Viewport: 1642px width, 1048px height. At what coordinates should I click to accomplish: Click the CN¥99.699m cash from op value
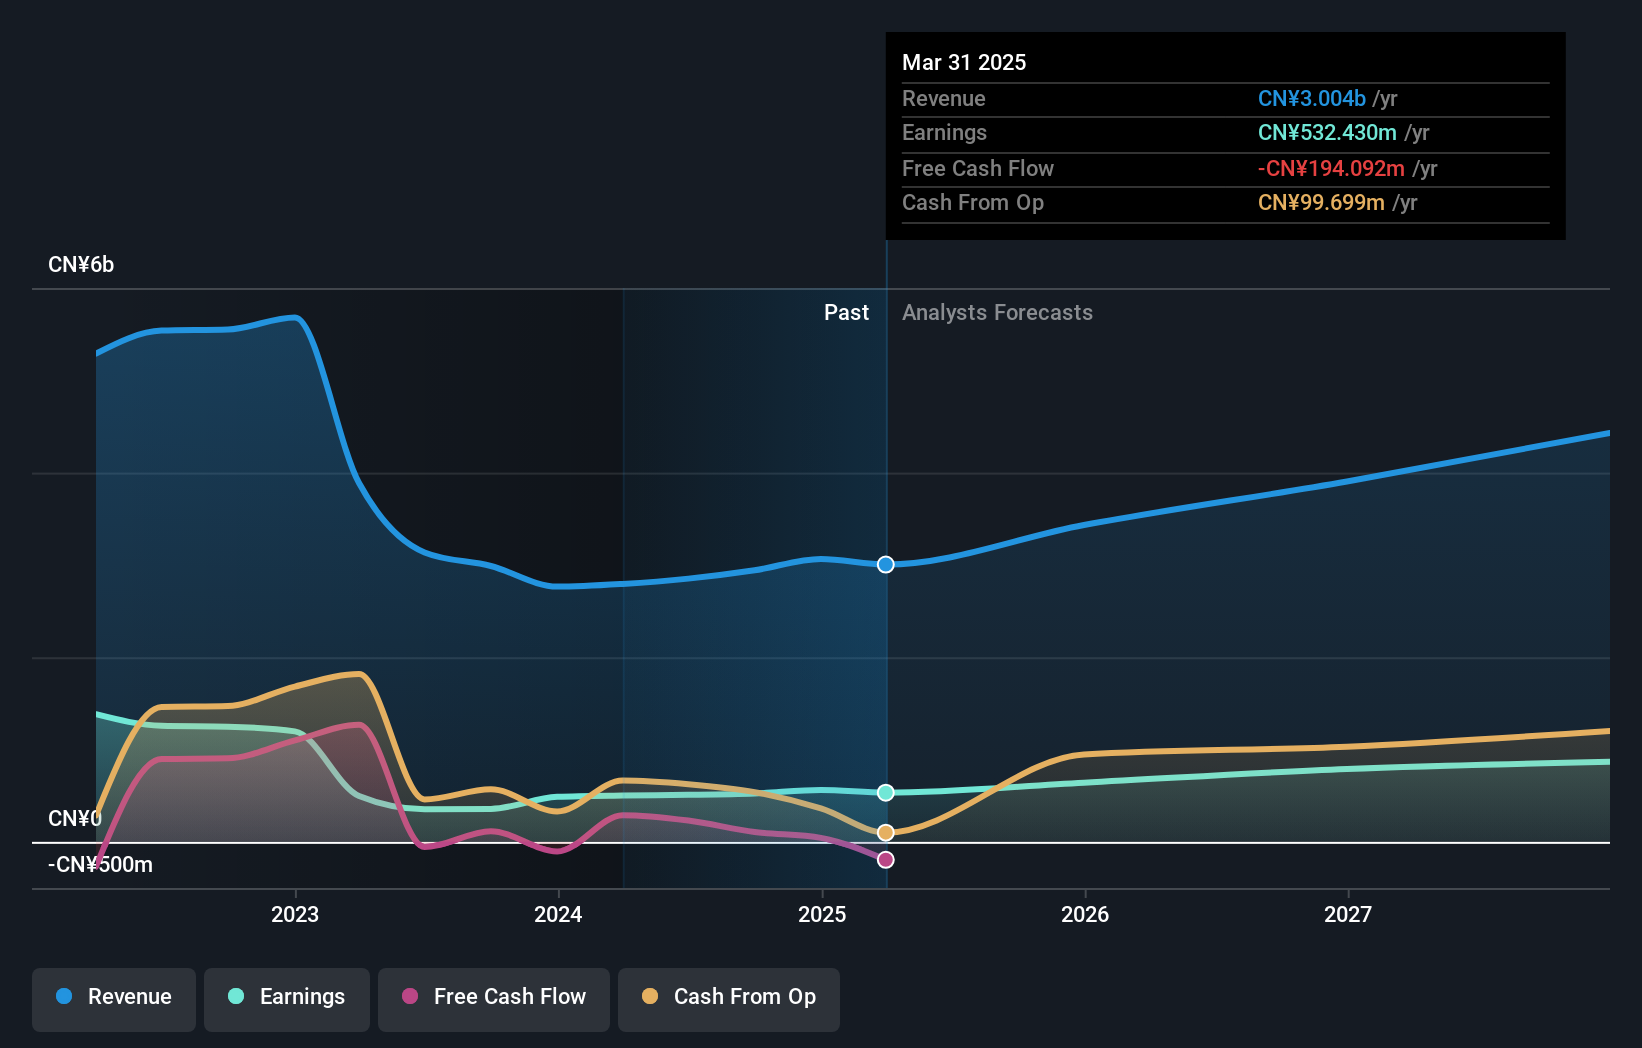1321,203
